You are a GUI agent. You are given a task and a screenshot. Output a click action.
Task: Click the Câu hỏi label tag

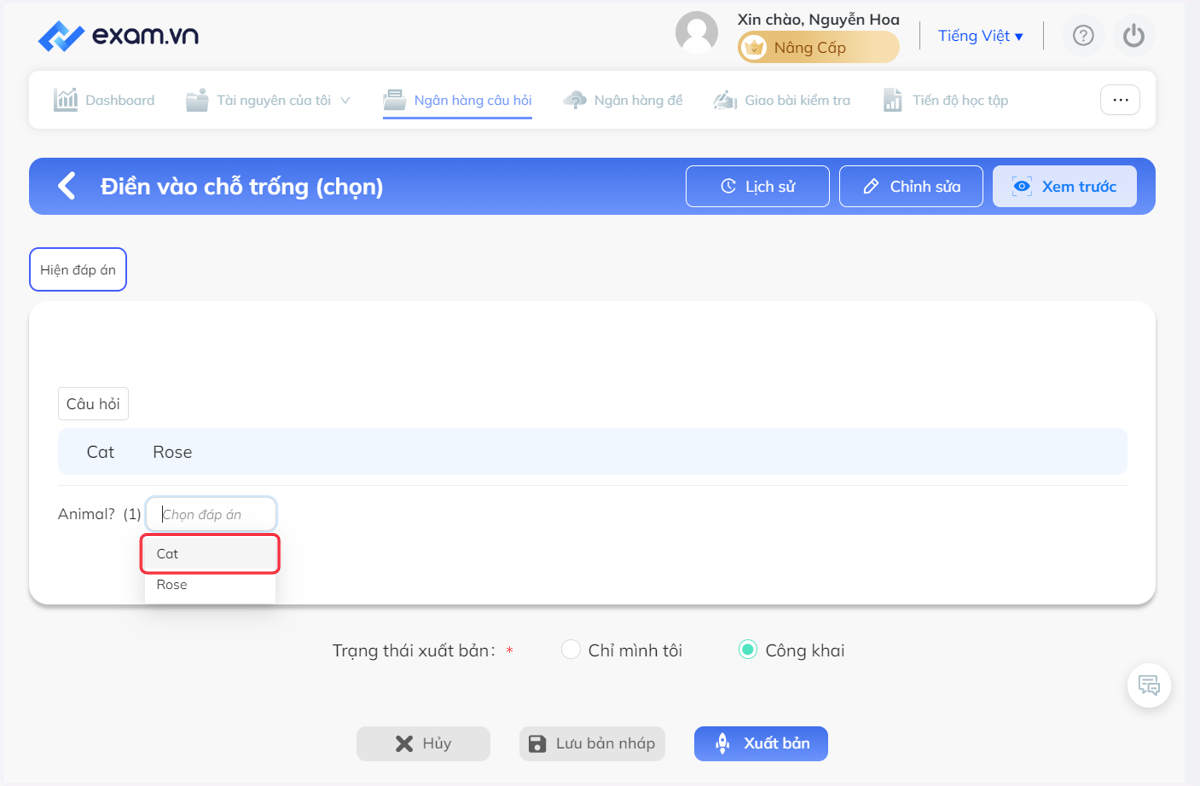[93, 404]
